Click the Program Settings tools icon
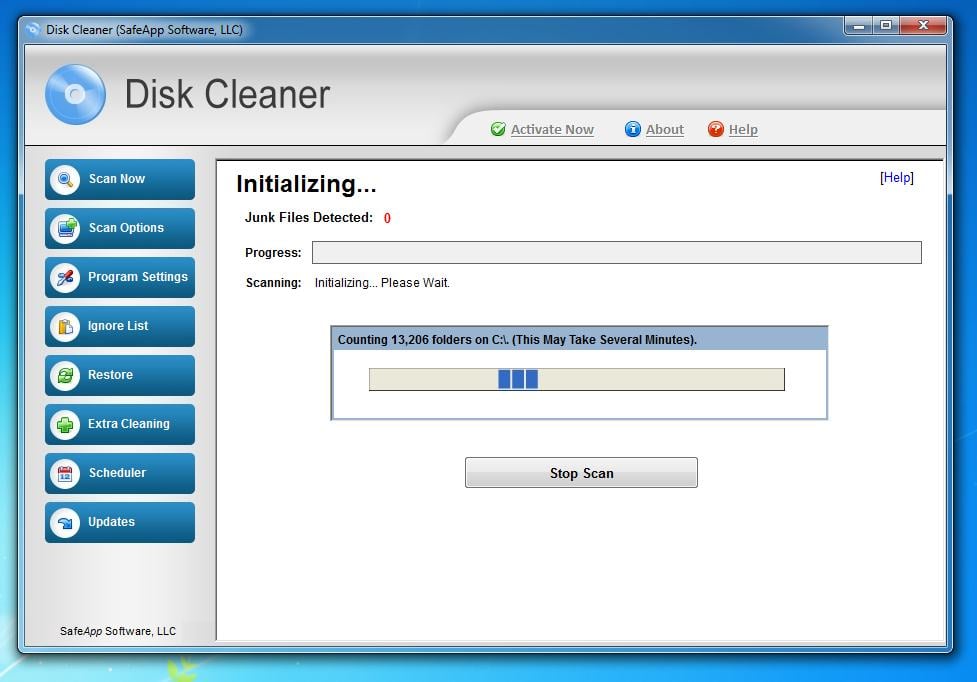The image size is (977, 682). pos(65,278)
